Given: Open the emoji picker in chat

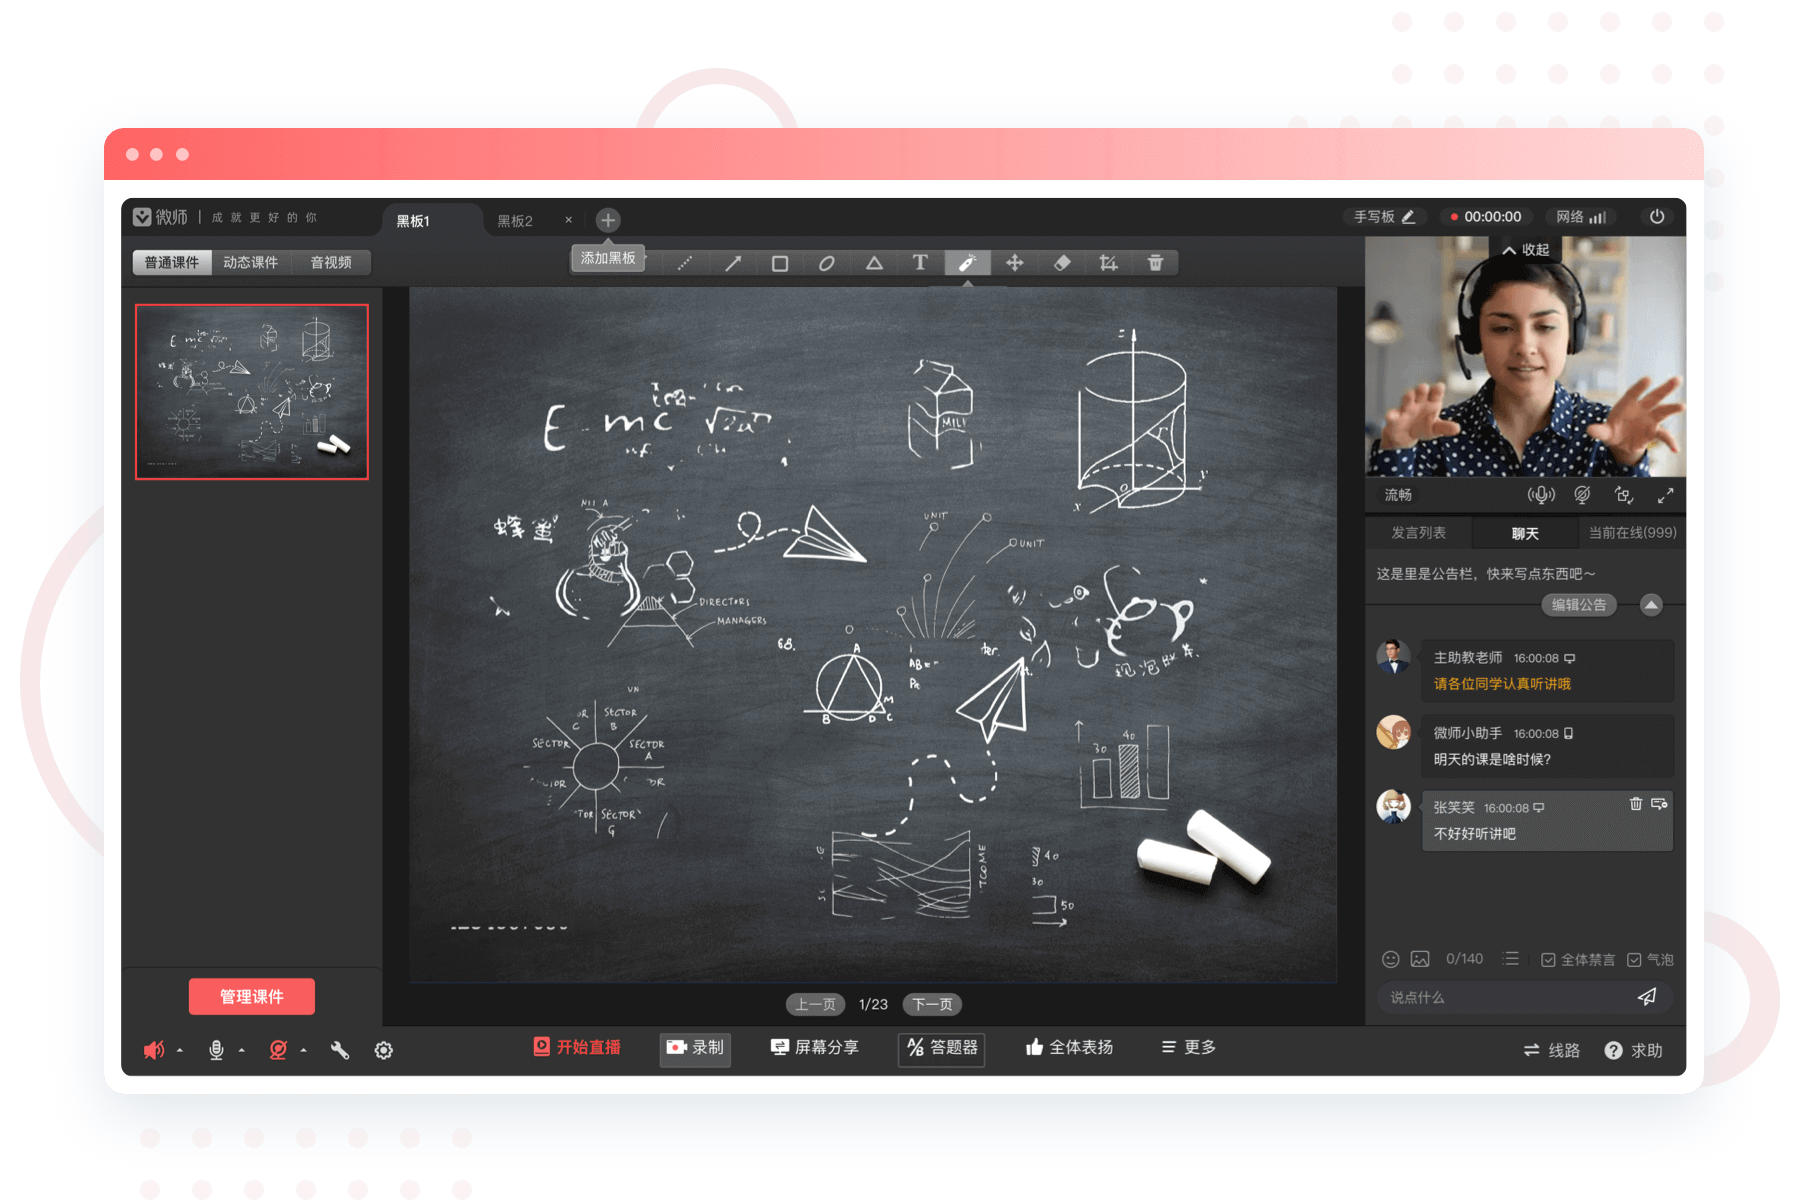Looking at the screenshot, I should pyautogui.click(x=1390, y=959).
